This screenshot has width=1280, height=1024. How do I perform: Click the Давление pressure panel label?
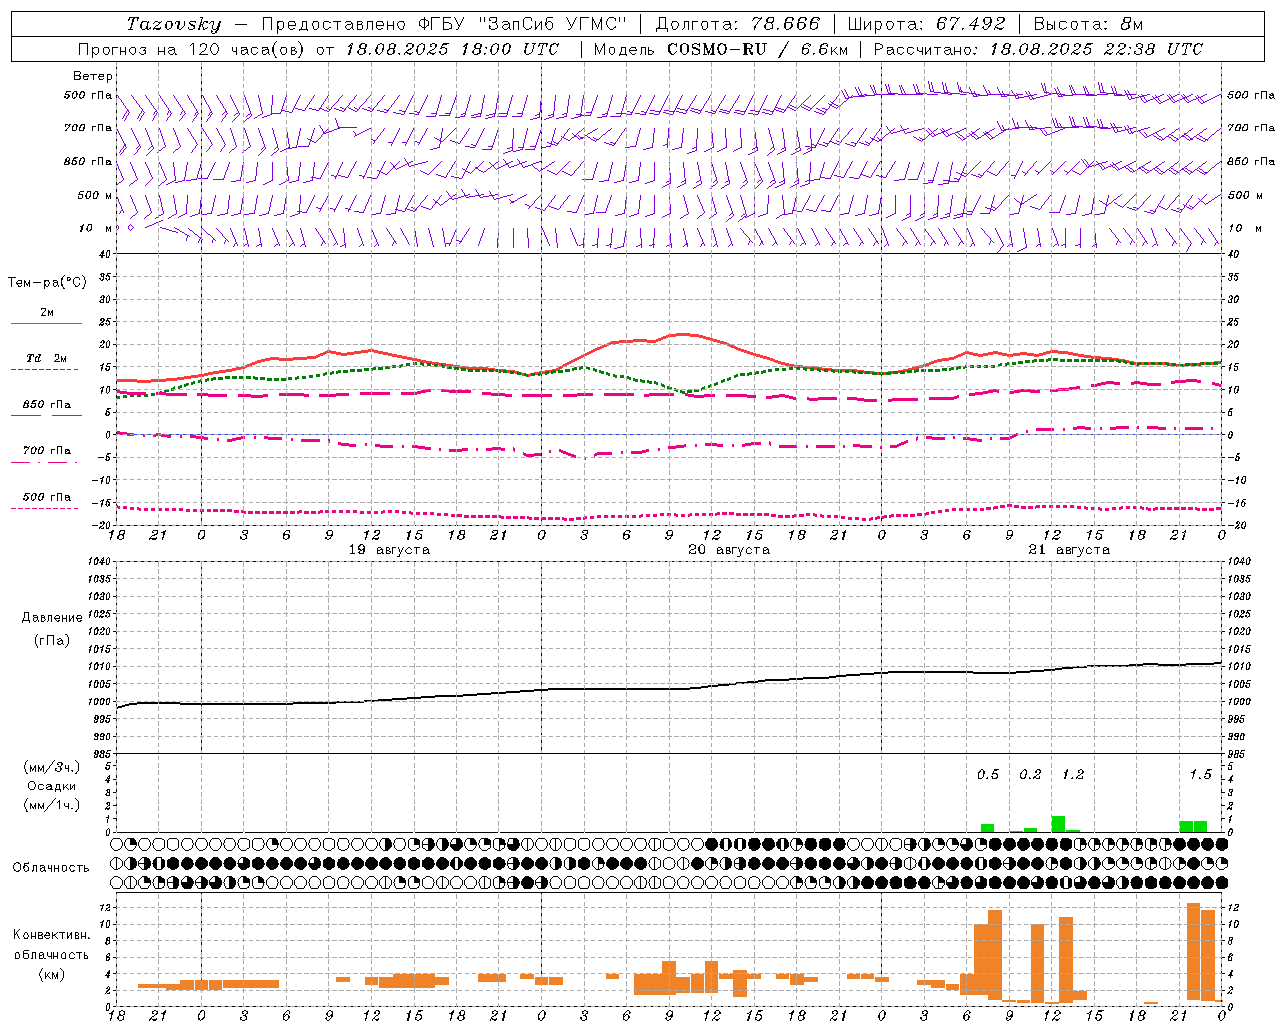(52, 618)
